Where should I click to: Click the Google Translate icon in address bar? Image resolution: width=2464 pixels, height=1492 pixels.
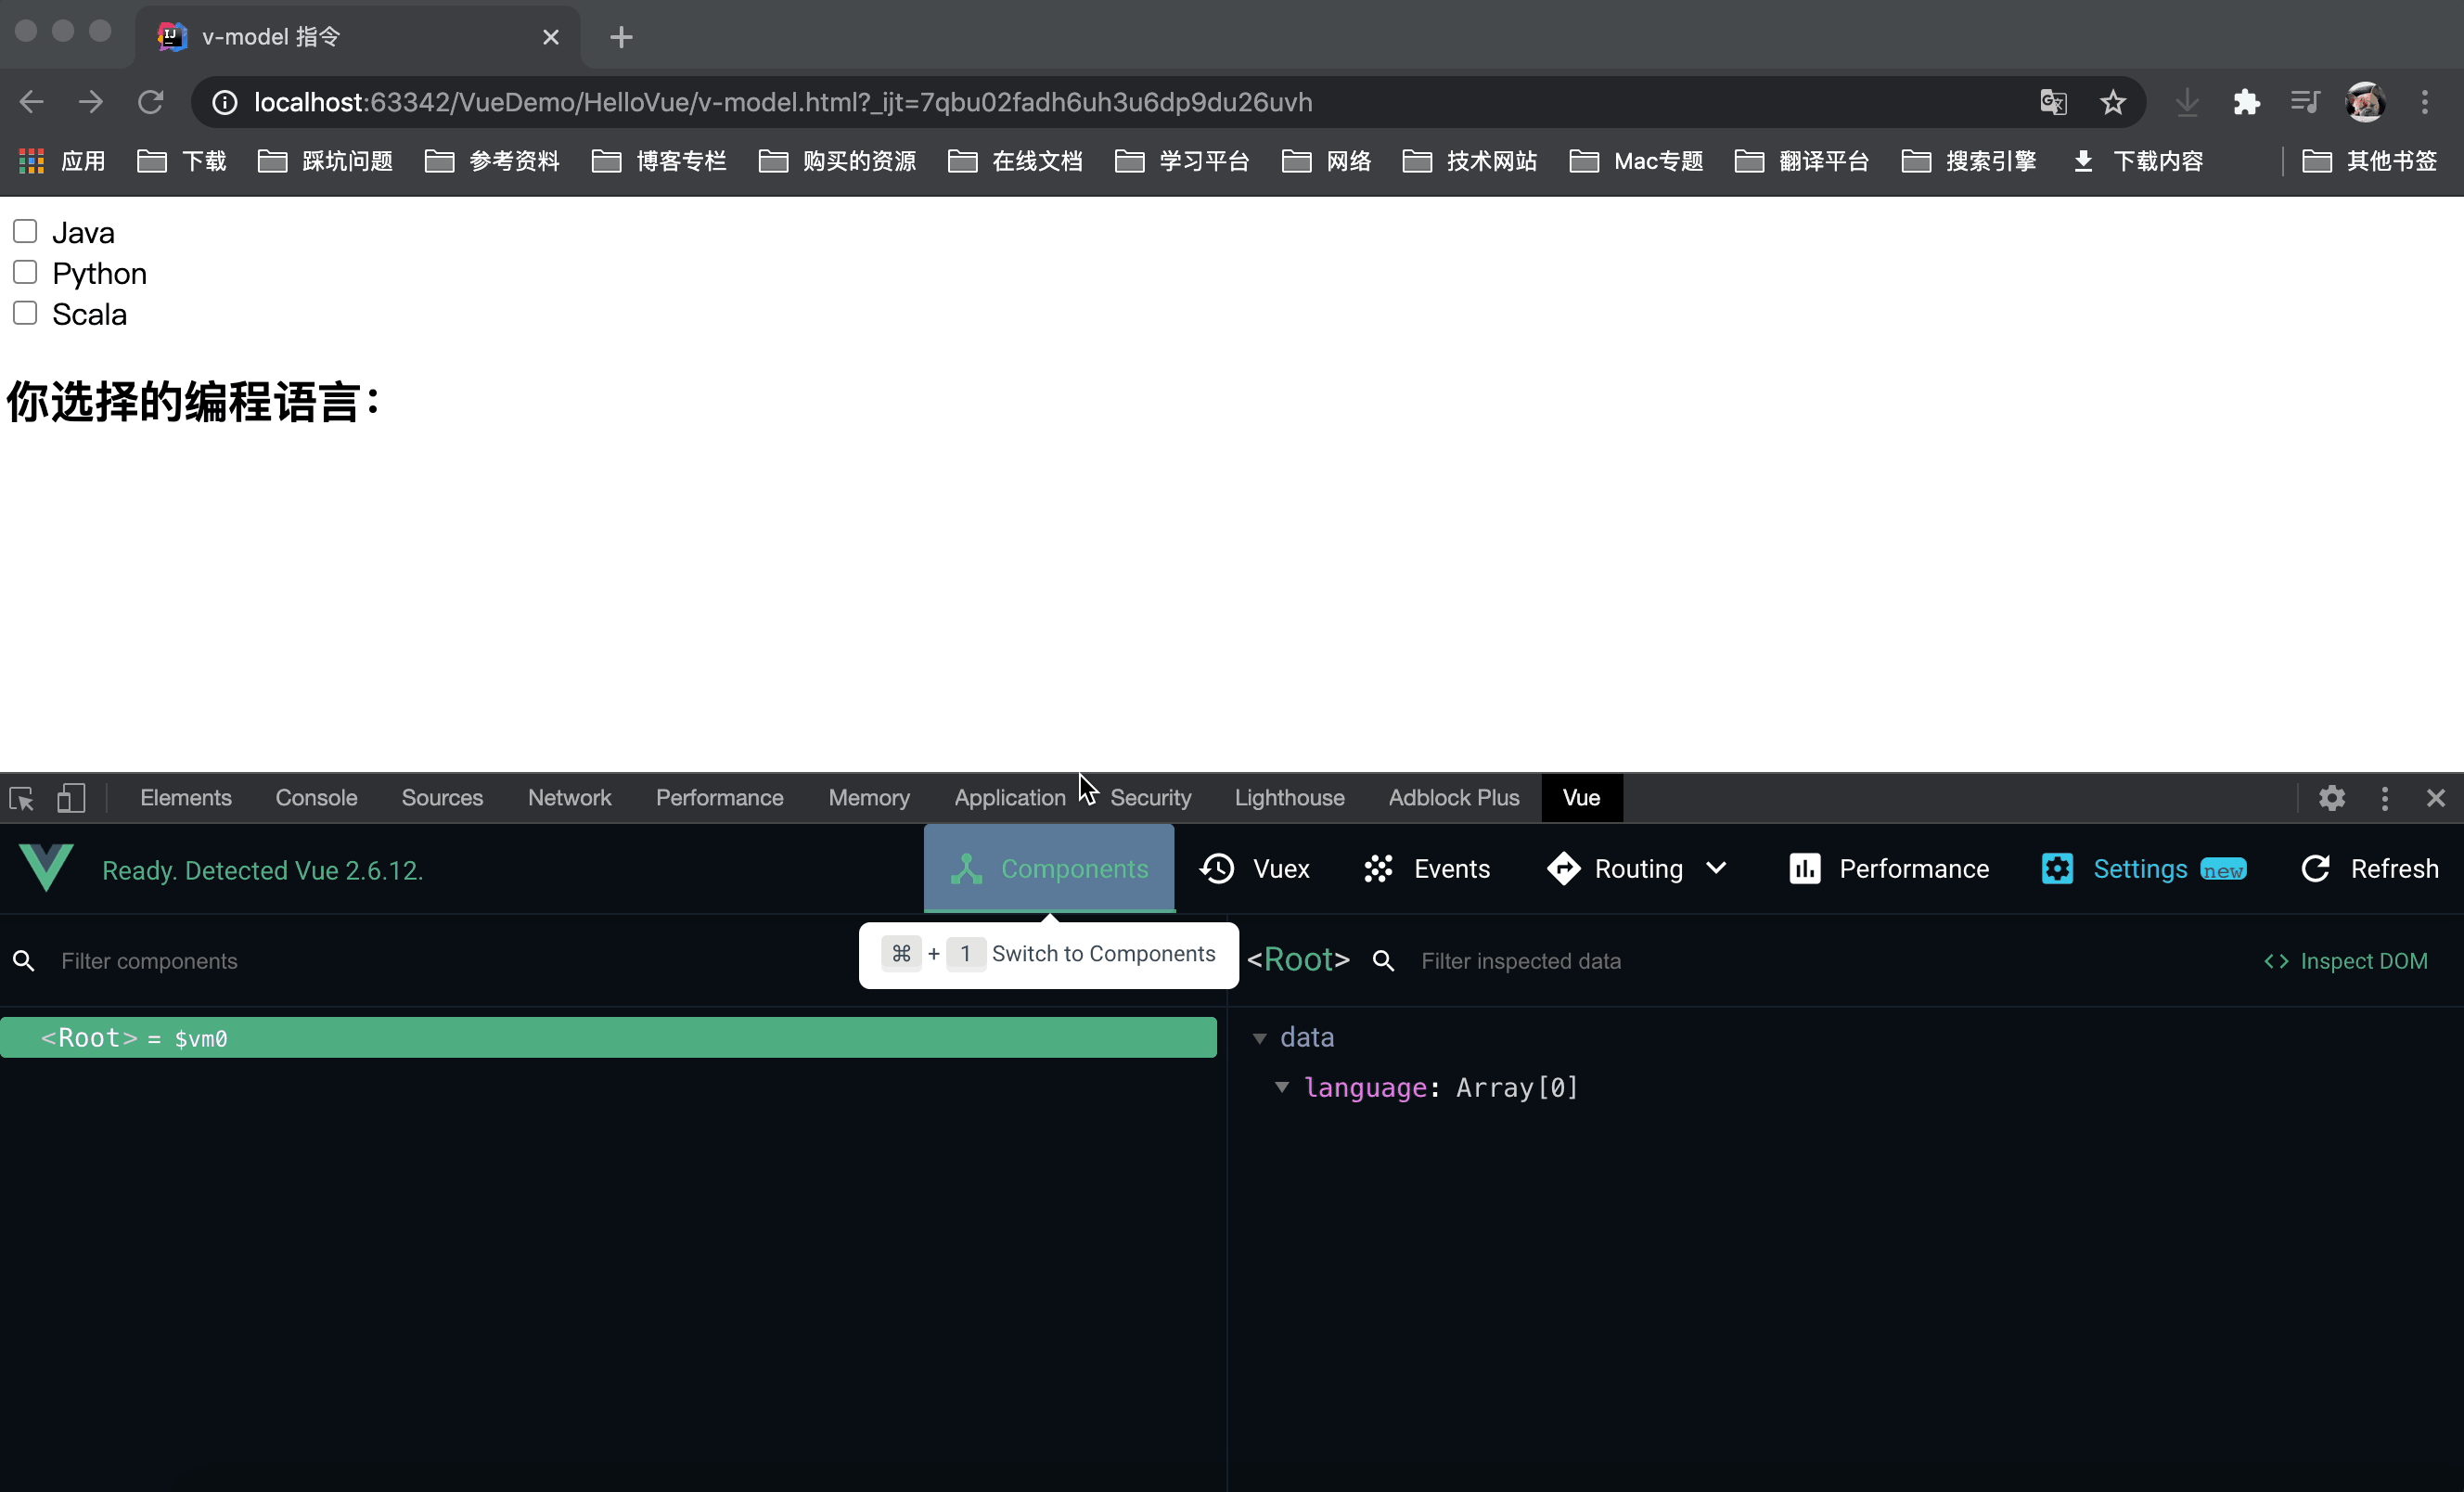[2053, 102]
